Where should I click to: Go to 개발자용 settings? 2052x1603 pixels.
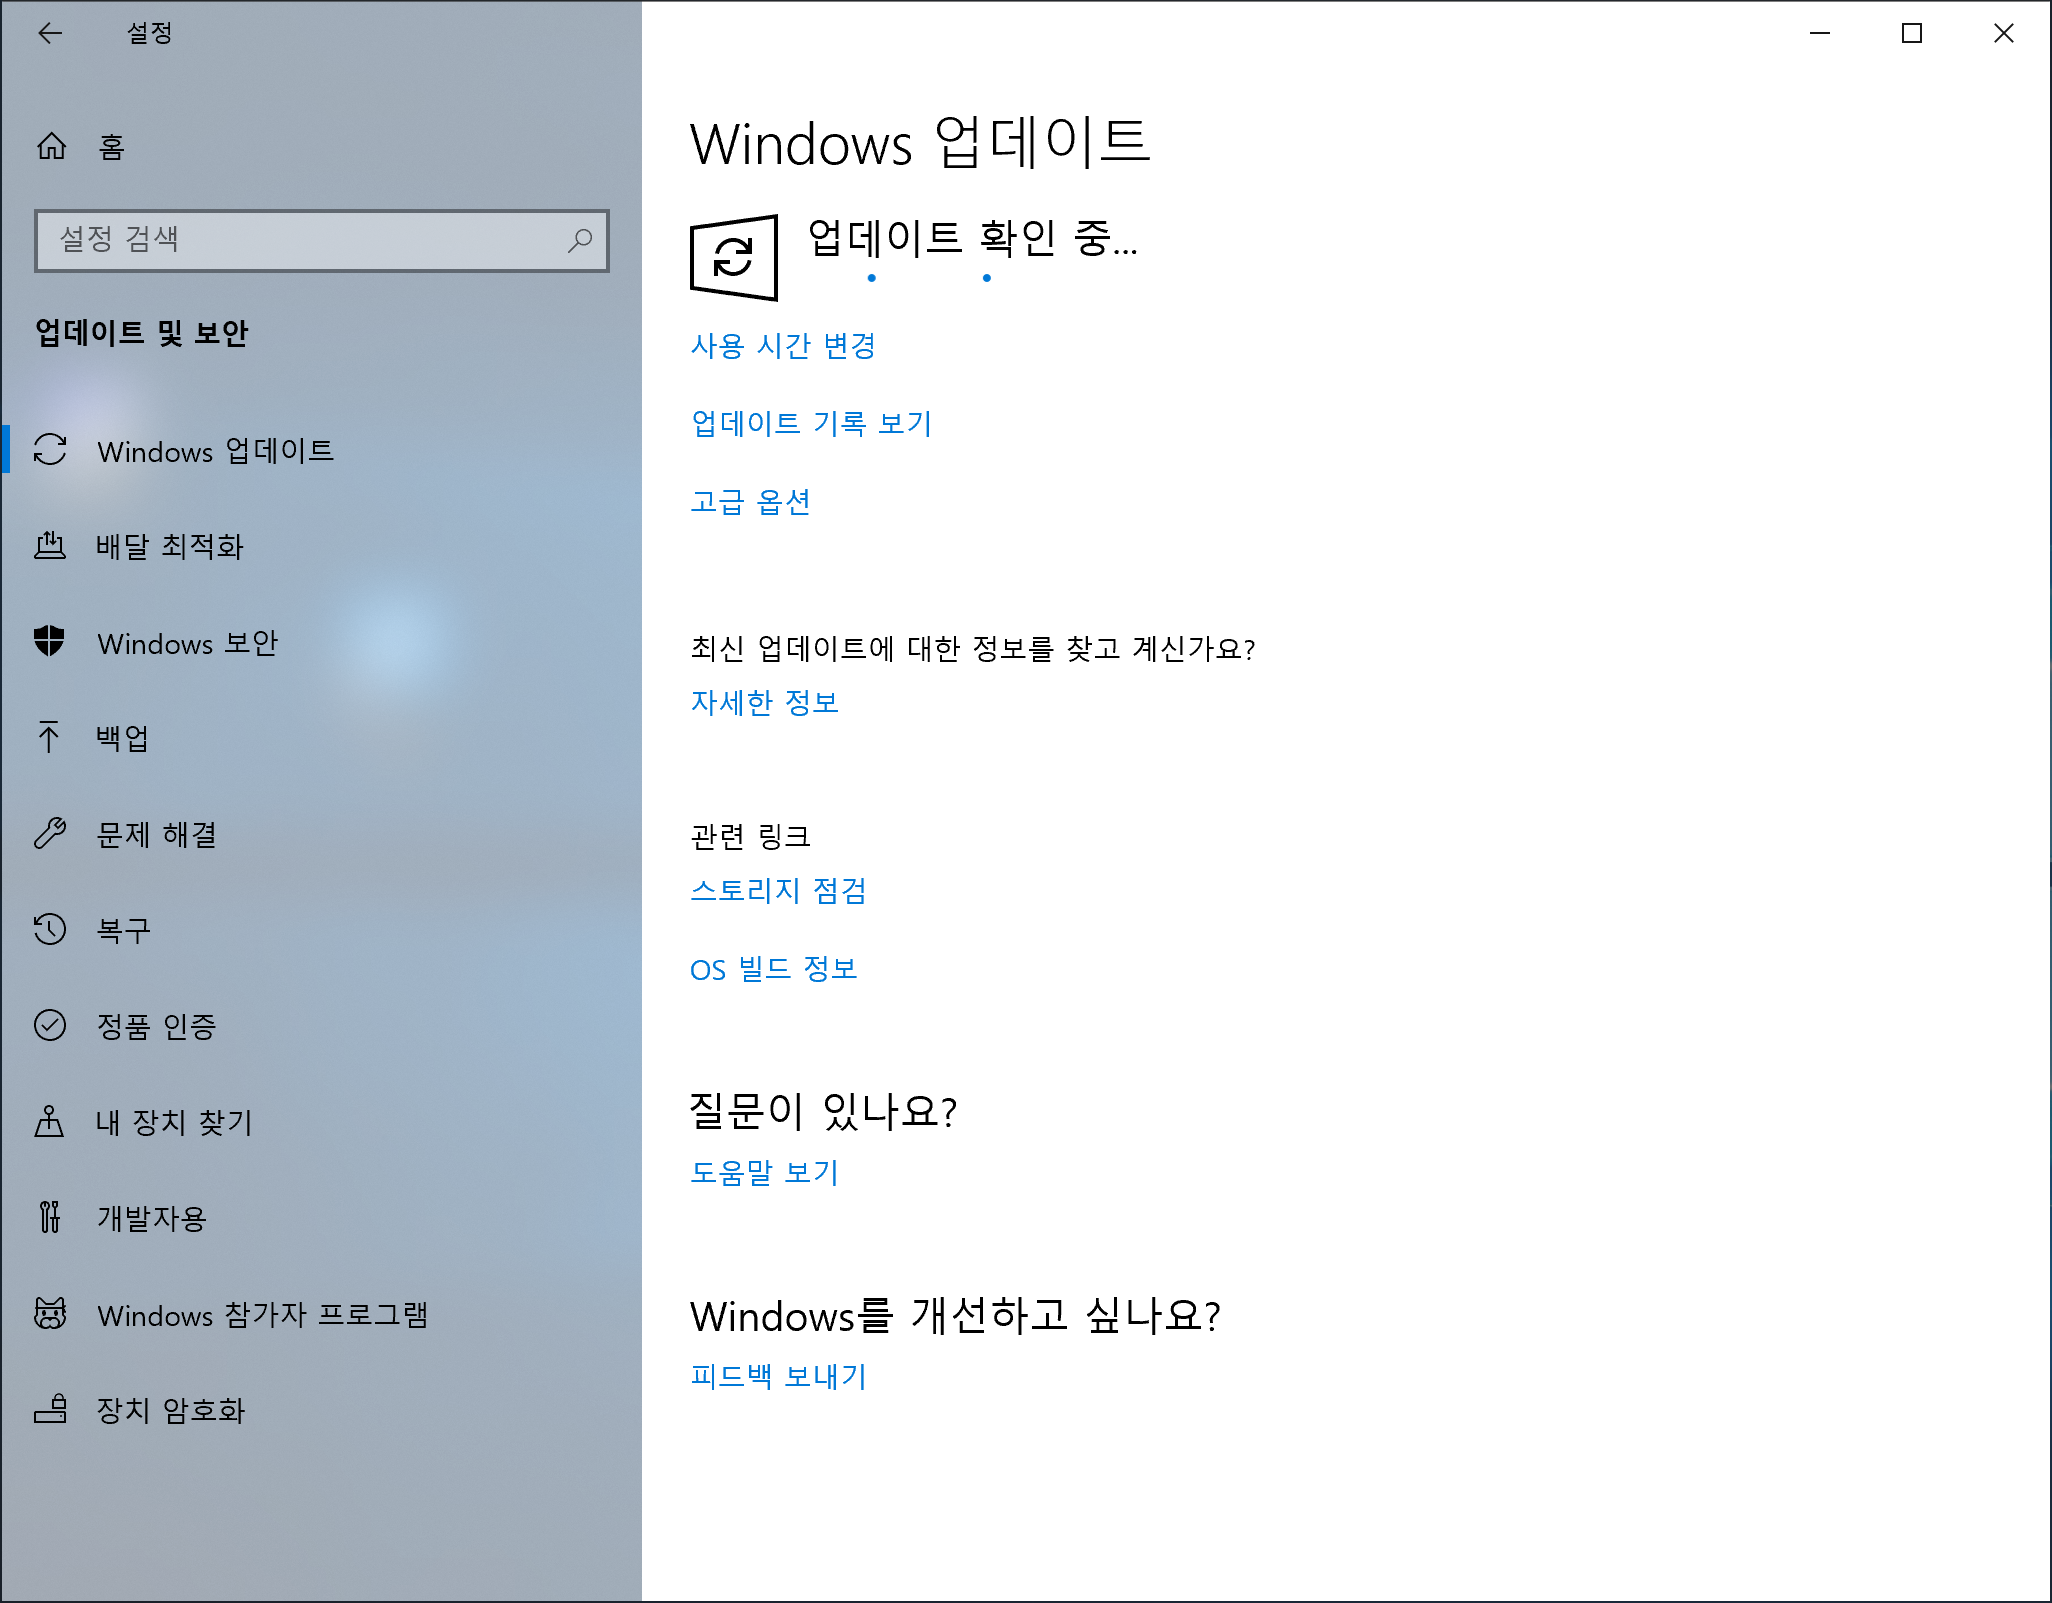click(321, 1218)
